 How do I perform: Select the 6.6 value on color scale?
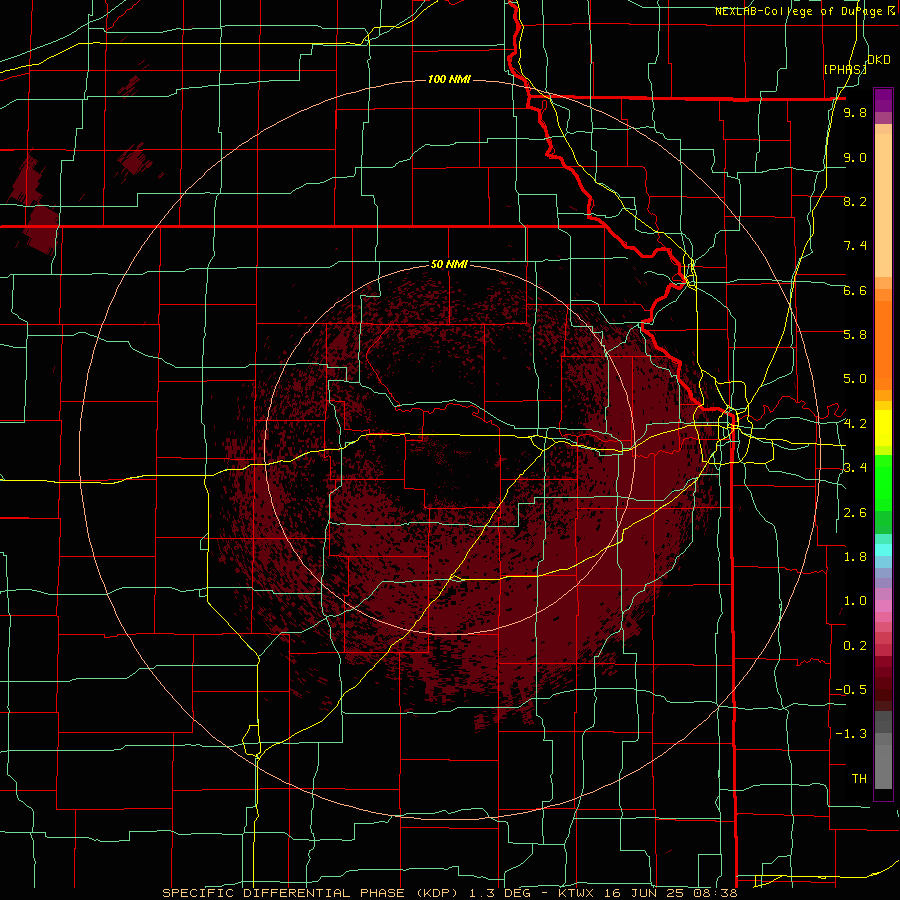pyautogui.click(x=855, y=290)
